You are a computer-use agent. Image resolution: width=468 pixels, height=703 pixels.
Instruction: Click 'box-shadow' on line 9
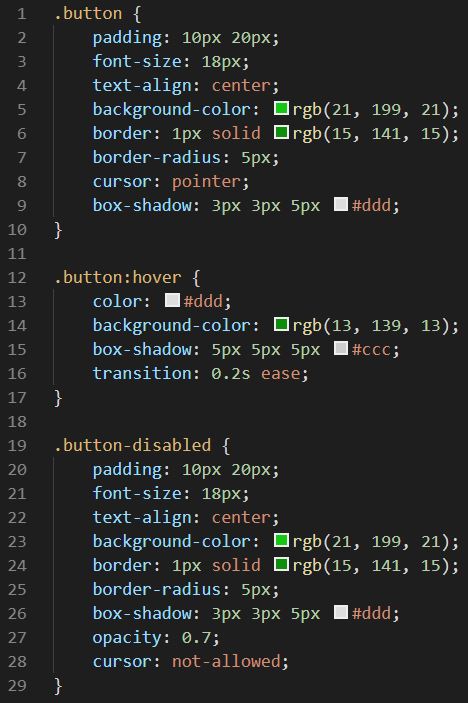coord(142,205)
